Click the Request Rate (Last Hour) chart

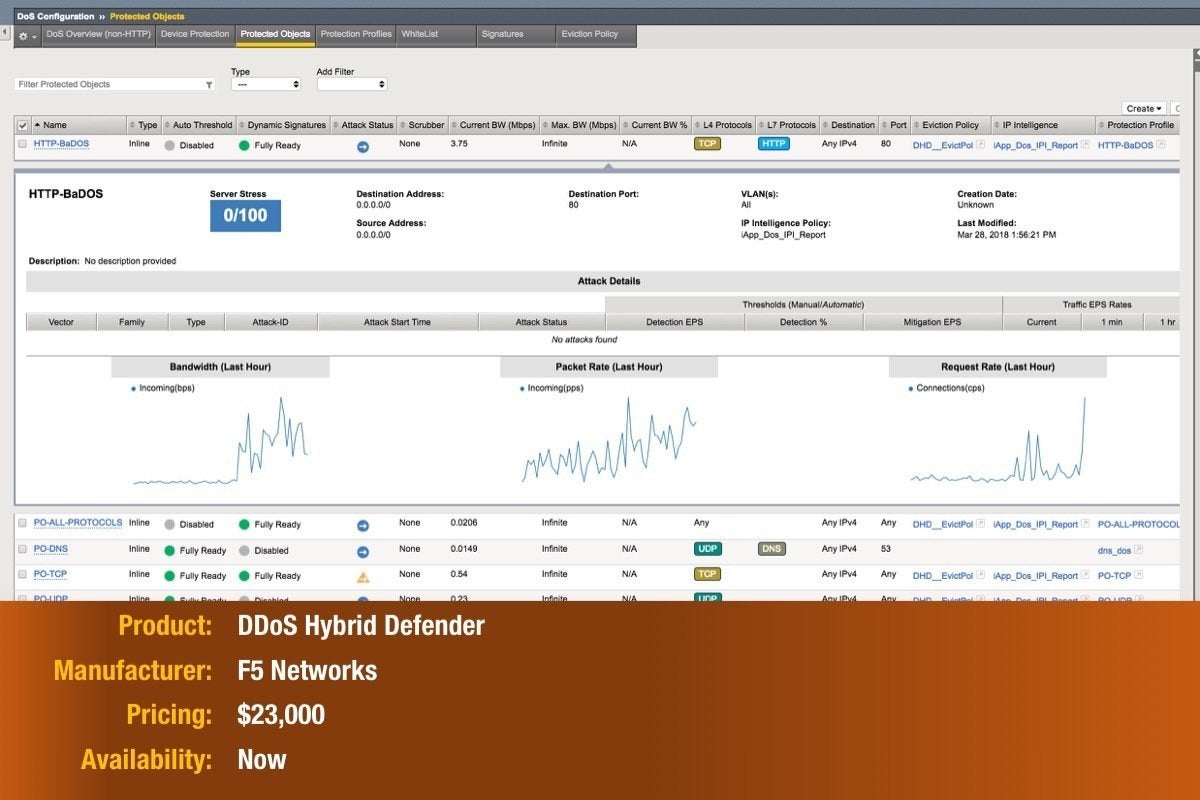998,439
